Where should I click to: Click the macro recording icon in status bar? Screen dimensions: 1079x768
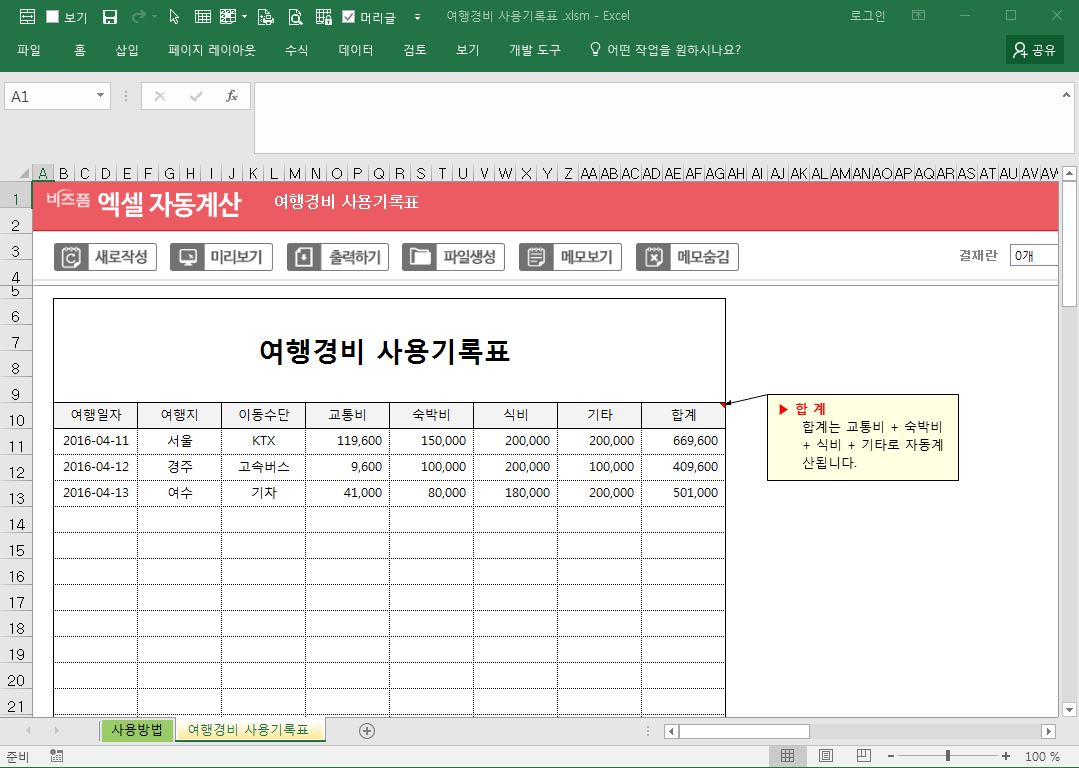(x=56, y=756)
